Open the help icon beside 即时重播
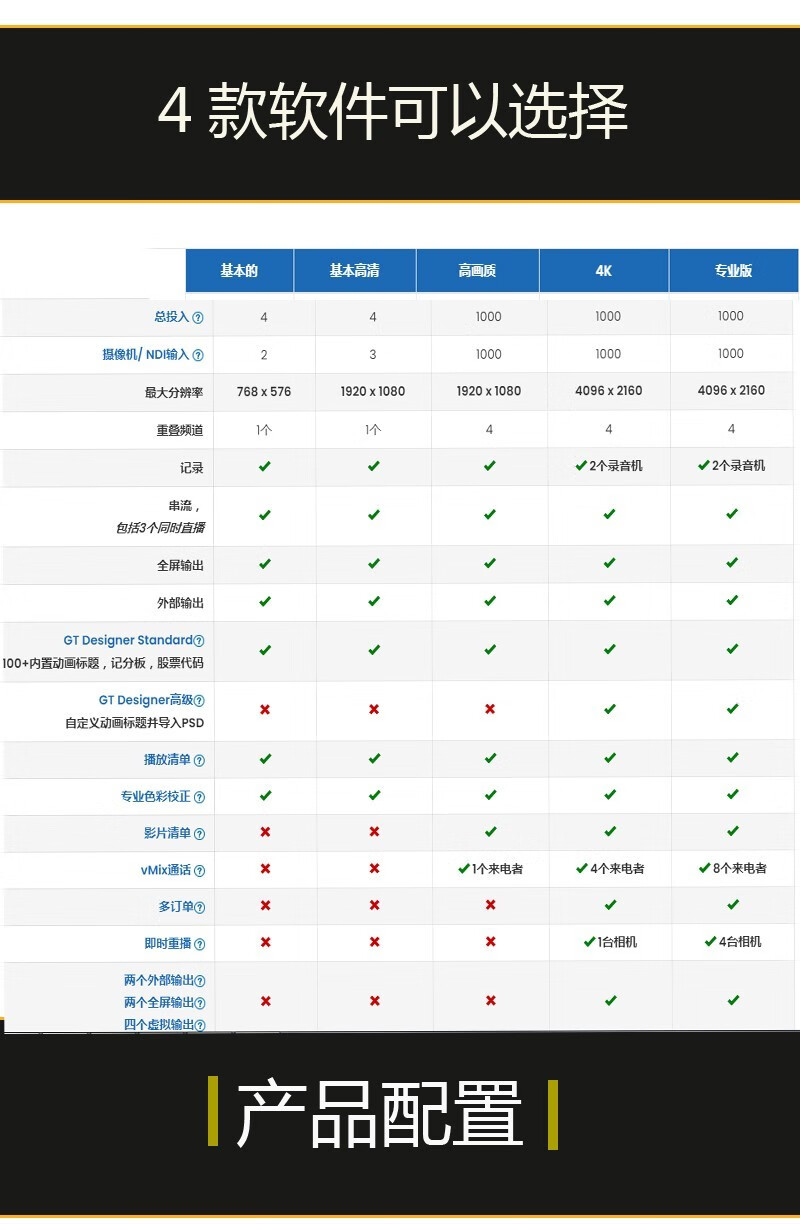This screenshot has width=800, height=1224. pos(199,944)
